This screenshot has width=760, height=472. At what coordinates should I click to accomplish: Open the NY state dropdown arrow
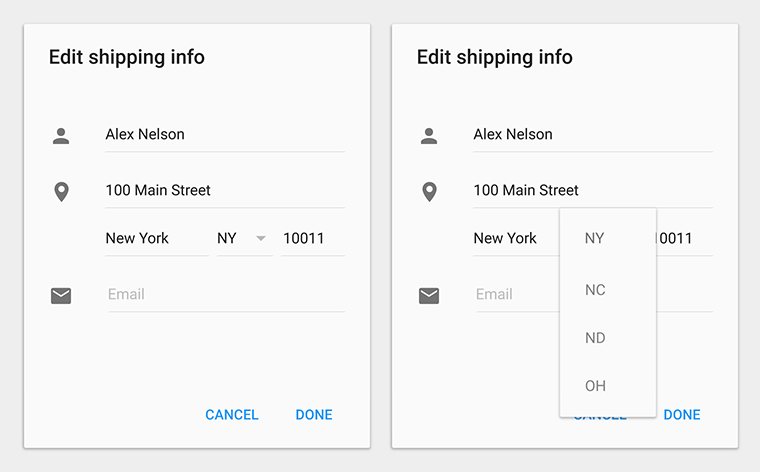[260, 239]
